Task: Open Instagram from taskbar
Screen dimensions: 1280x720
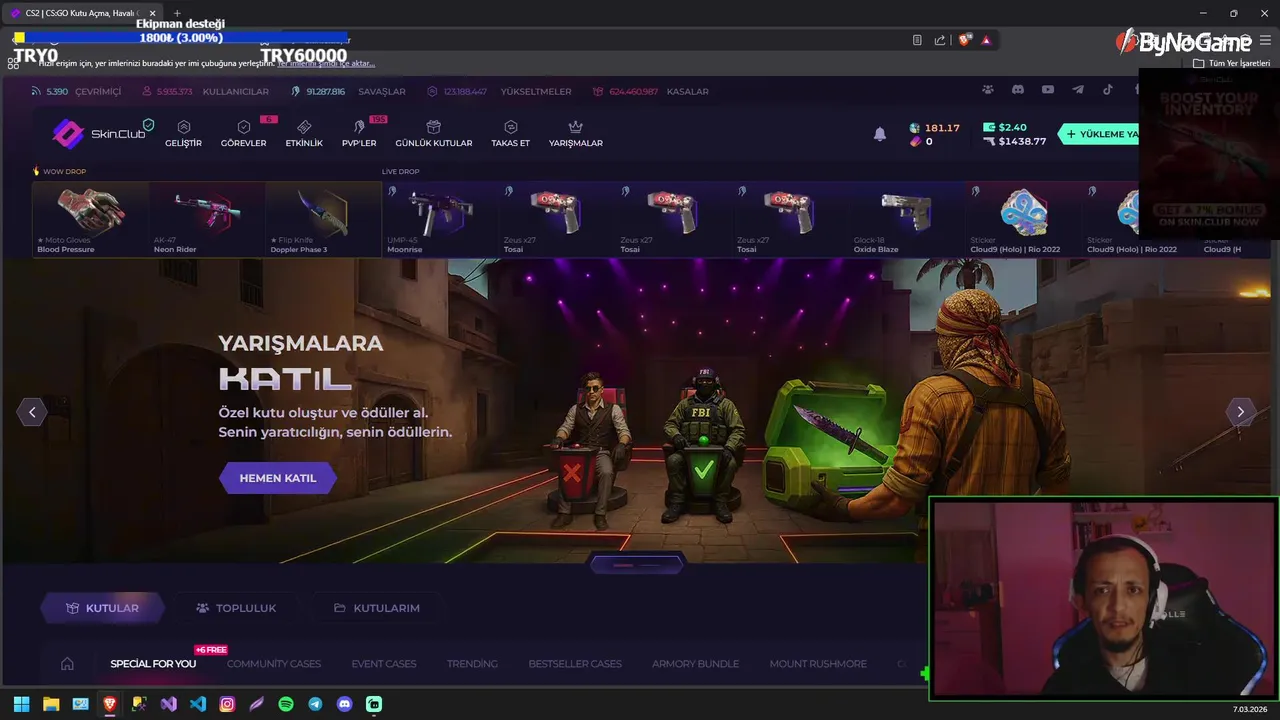Action: 227,704
